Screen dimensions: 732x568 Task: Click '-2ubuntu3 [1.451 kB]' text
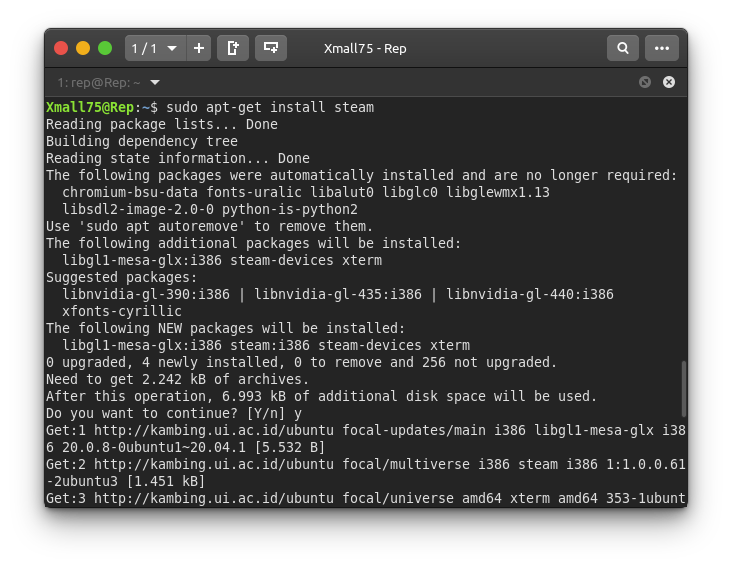[x=126, y=481]
